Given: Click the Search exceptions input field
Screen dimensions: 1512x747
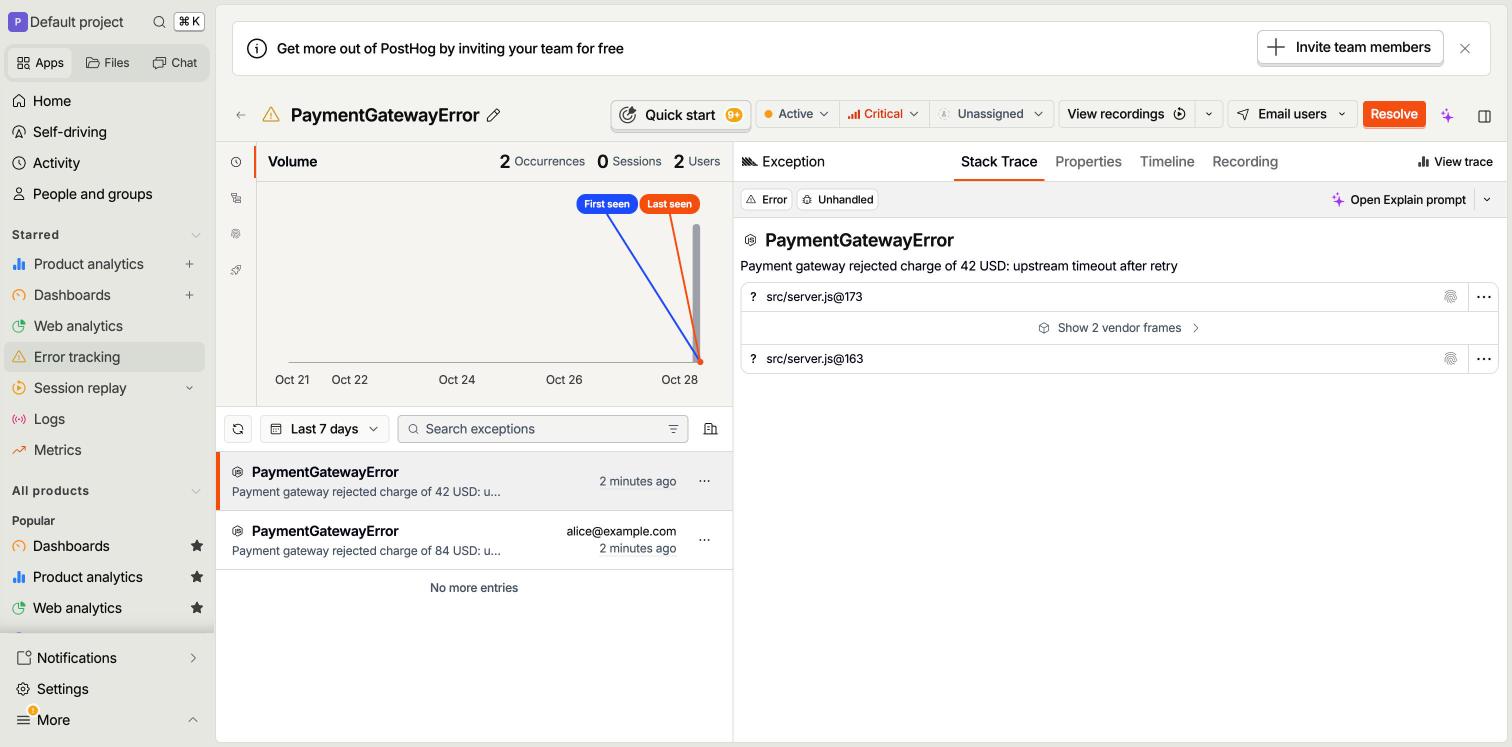Looking at the screenshot, I should (543, 429).
